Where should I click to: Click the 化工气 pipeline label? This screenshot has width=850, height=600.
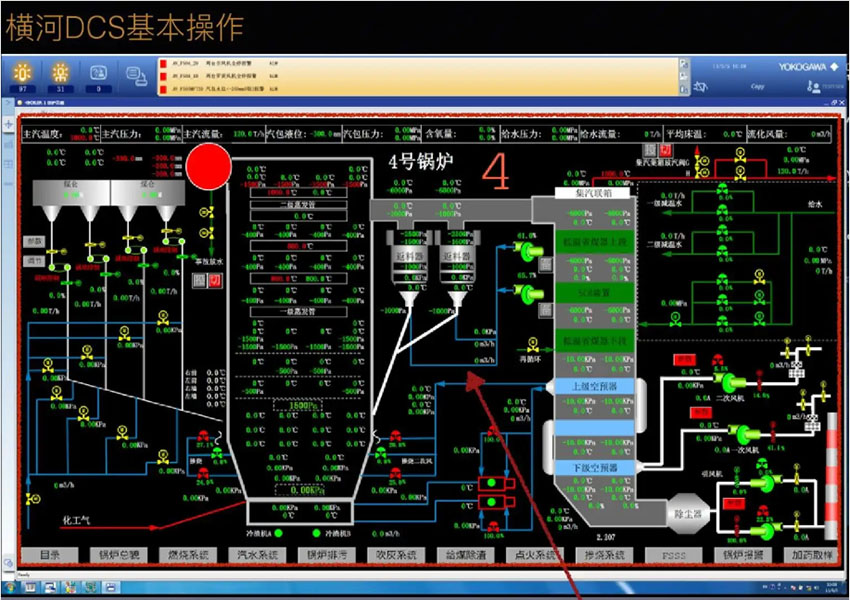pos(76,520)
